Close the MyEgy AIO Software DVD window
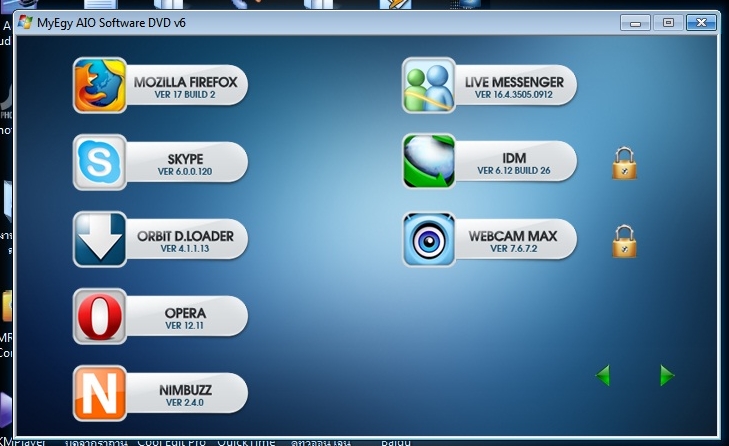Image resolution: width=729 pixels, height=446 pixels. pos(701,23)
